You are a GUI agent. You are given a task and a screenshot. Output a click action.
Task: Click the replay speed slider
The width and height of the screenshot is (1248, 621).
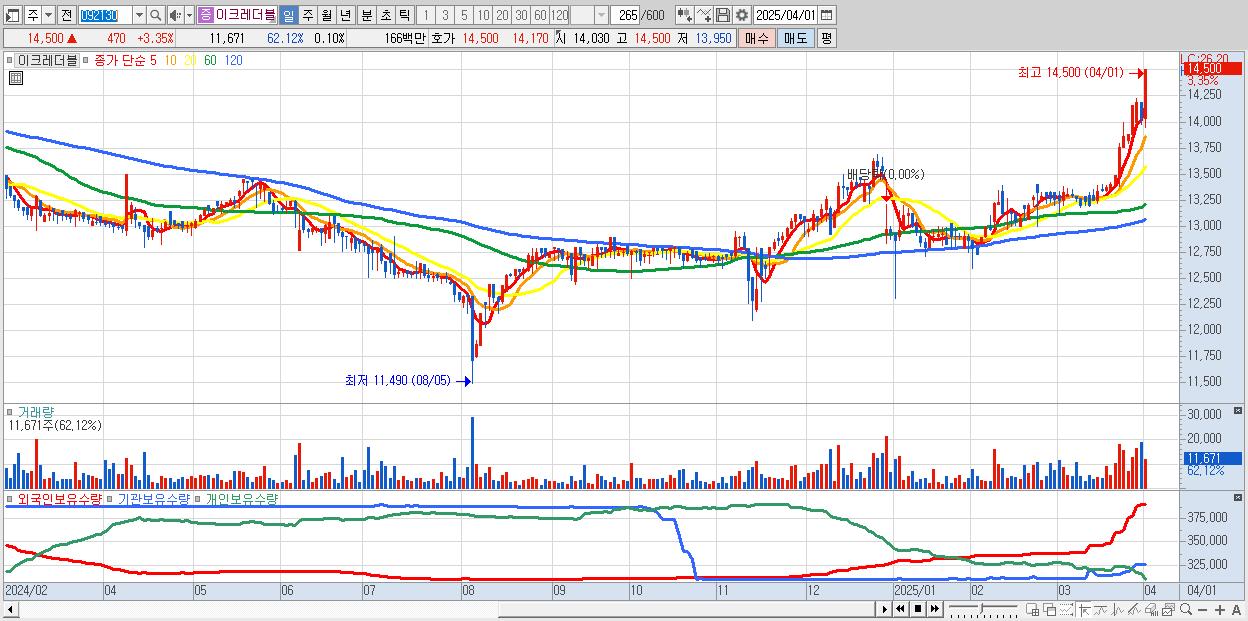[x=983, y=609]
